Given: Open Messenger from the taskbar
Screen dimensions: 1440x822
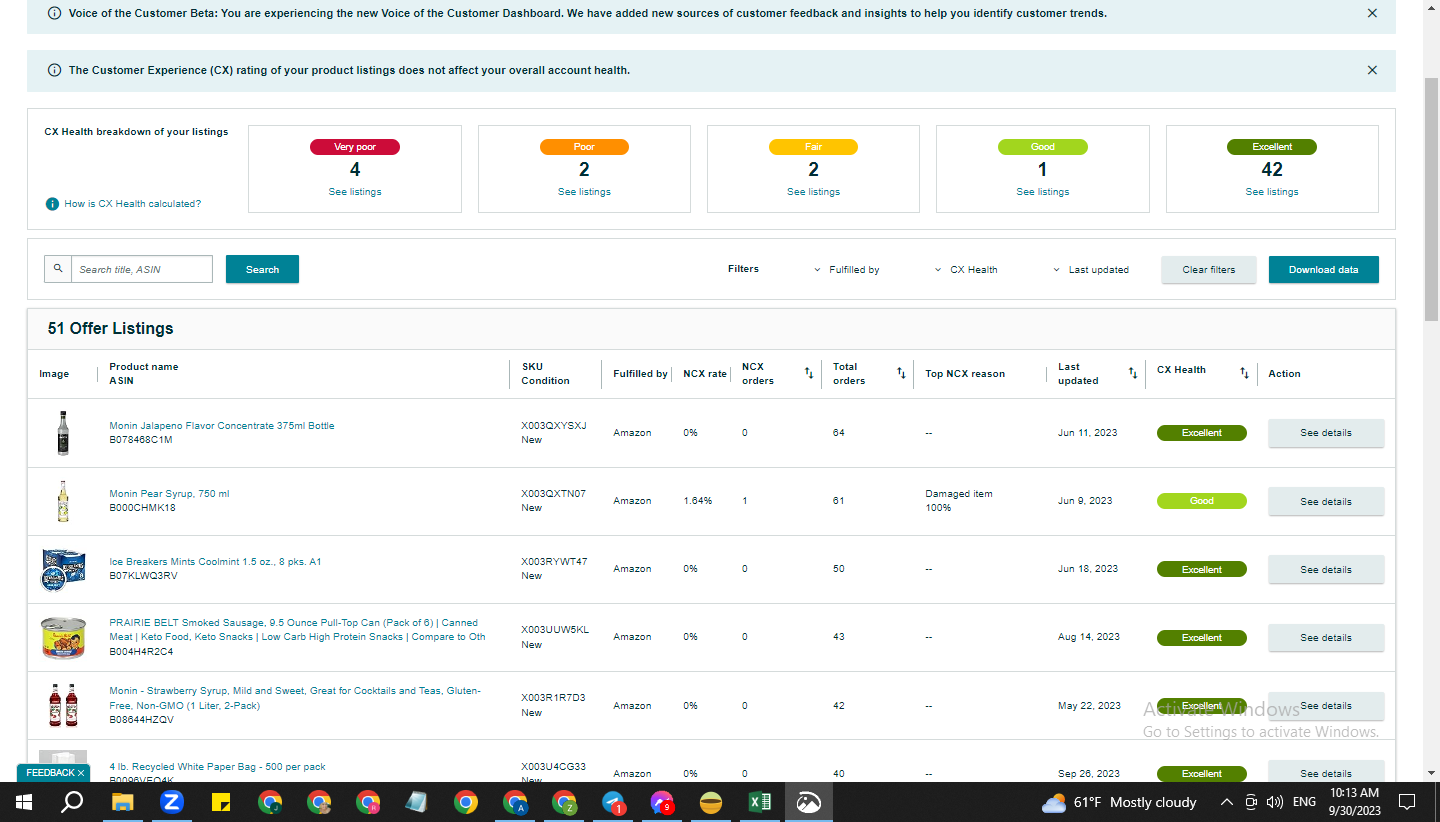Looking at the screenshot, I should (662, 802).
